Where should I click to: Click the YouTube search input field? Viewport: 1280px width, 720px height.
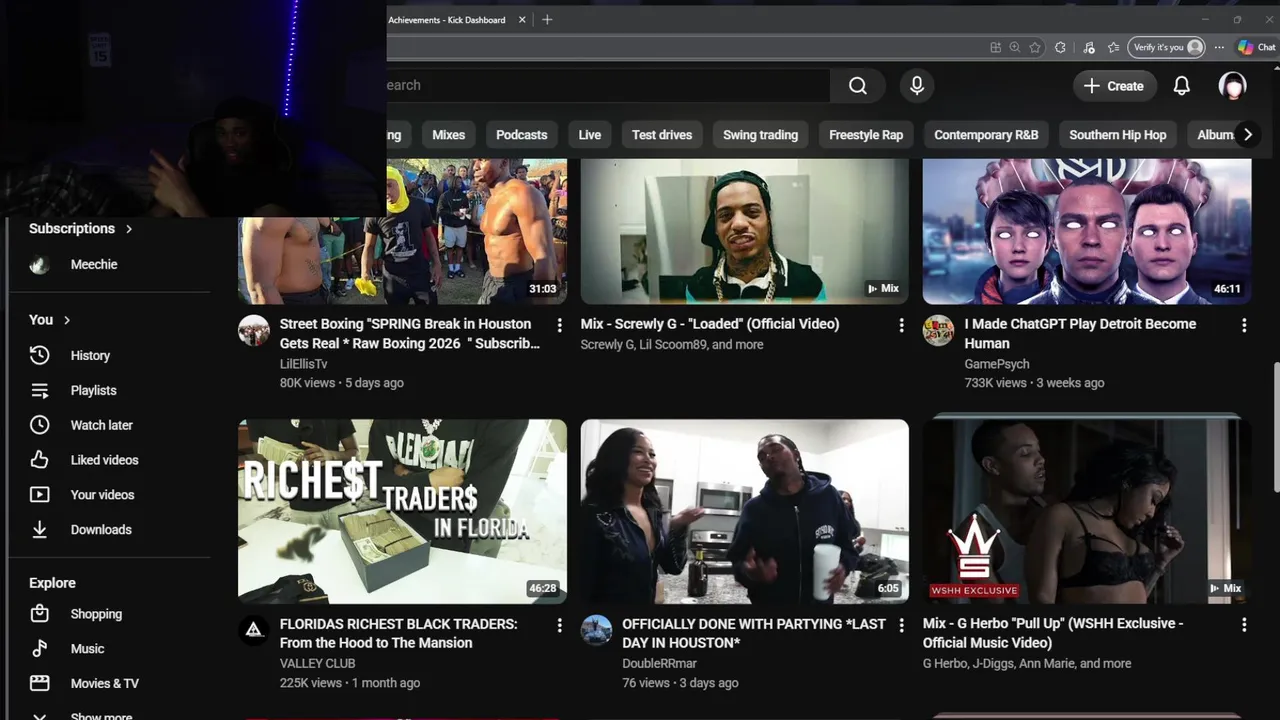[608, 86]
